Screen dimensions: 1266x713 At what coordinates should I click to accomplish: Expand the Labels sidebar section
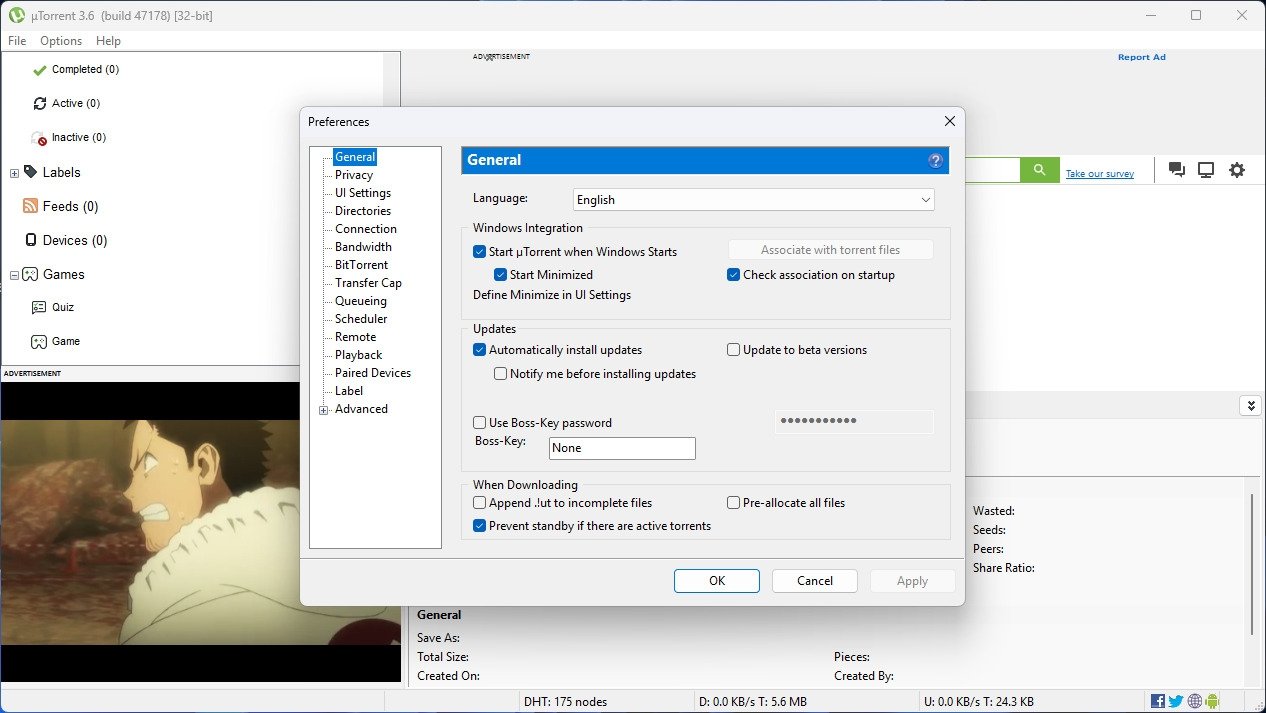coord(14,173)
